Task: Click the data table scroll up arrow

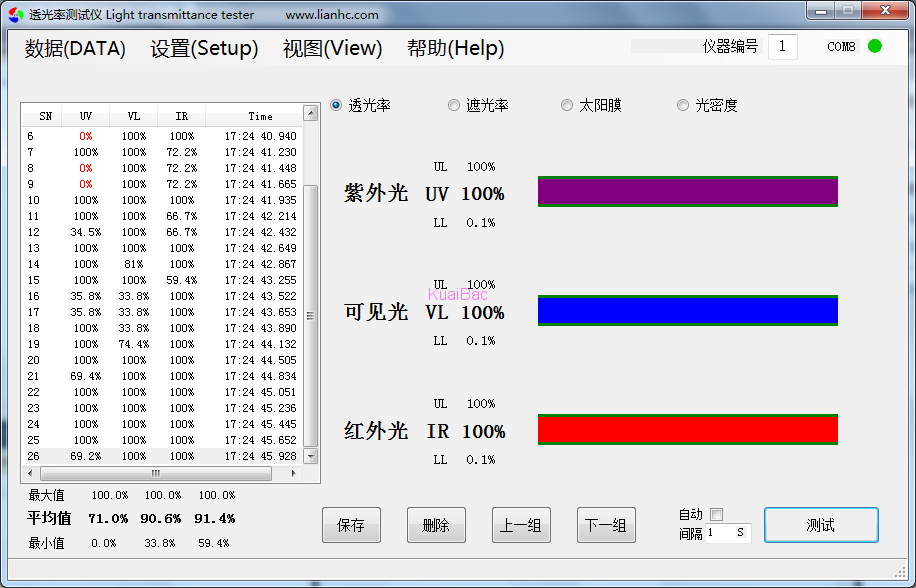Action: pyautogui.click(x=311, y=113)
